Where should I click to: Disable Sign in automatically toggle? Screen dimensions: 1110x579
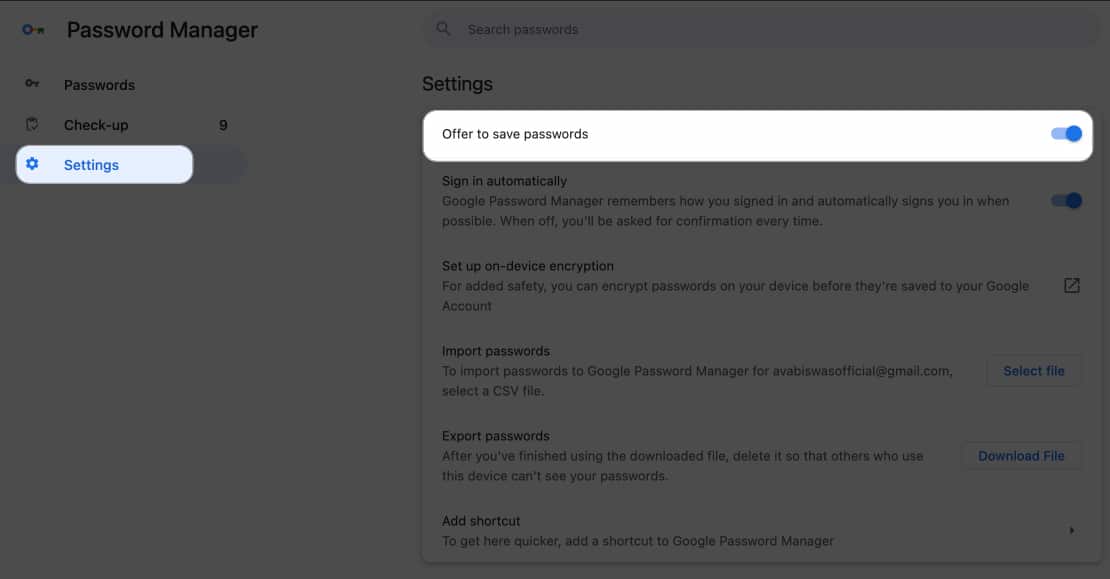click(1066, 201)
